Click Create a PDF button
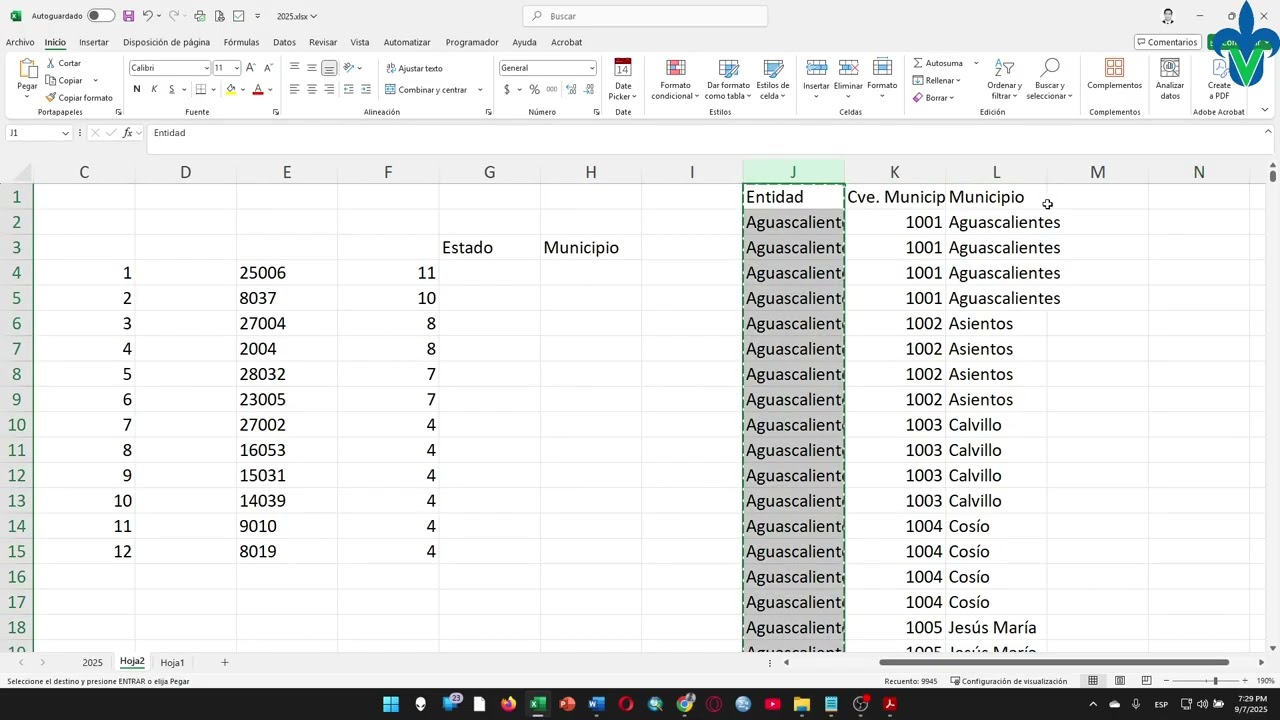This screenshot has width=1280, height=720. pyautogui.click(x=1219, y=78)
